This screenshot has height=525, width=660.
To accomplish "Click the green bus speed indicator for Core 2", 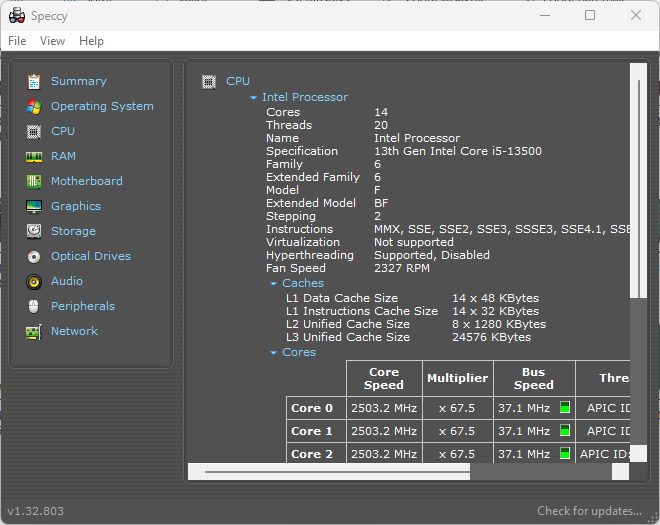I will (x=565, y=453).
